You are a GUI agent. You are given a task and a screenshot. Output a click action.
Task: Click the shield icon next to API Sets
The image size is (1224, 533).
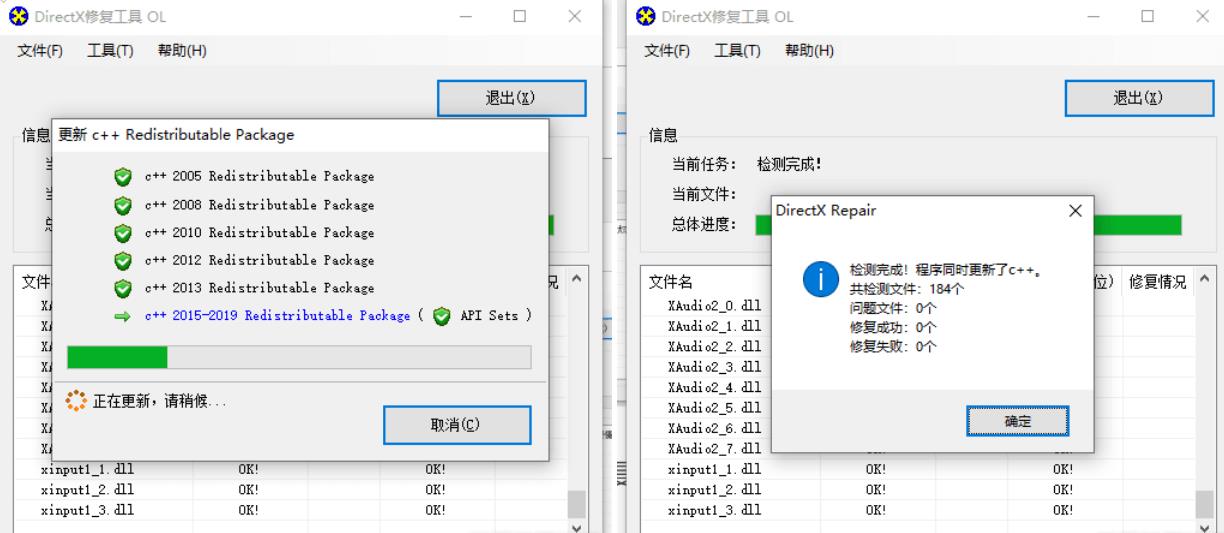[x=442, y=316]
